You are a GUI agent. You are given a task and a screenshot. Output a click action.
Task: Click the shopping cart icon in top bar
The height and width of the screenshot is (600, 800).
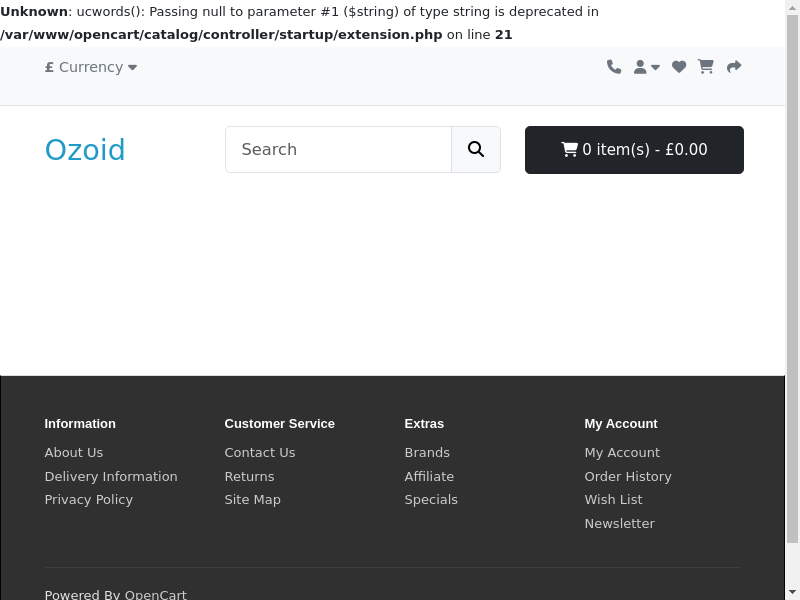[x=706, y=67]
